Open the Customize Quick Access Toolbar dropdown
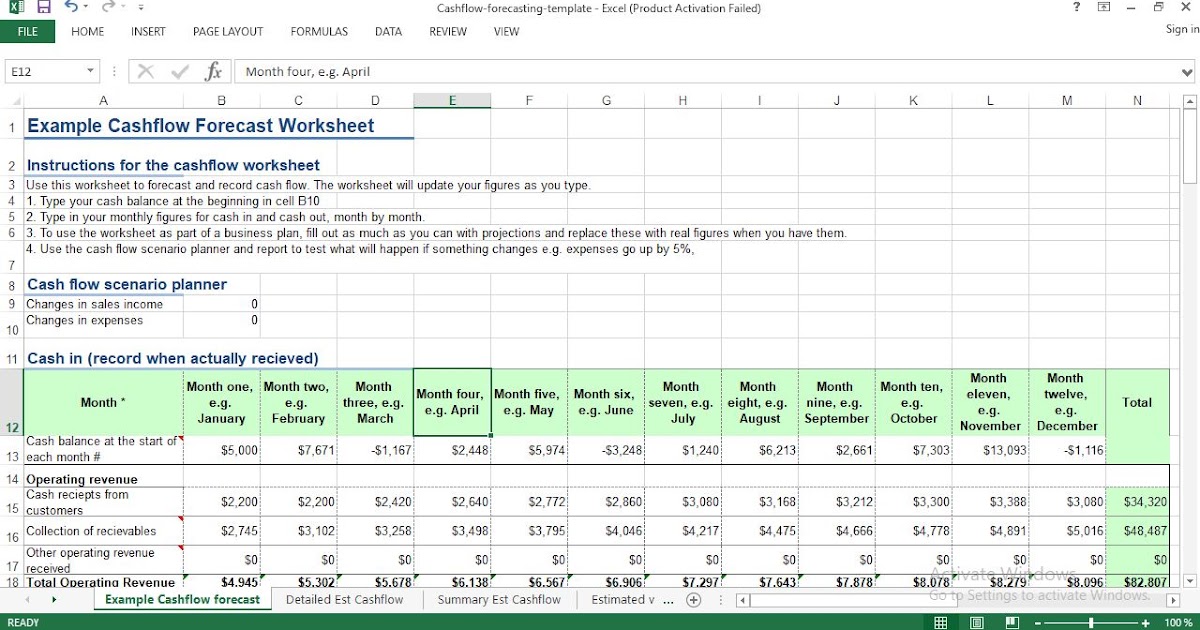Image resolution: width=1200 pixels, height=630 pixels. coord(141,8)
